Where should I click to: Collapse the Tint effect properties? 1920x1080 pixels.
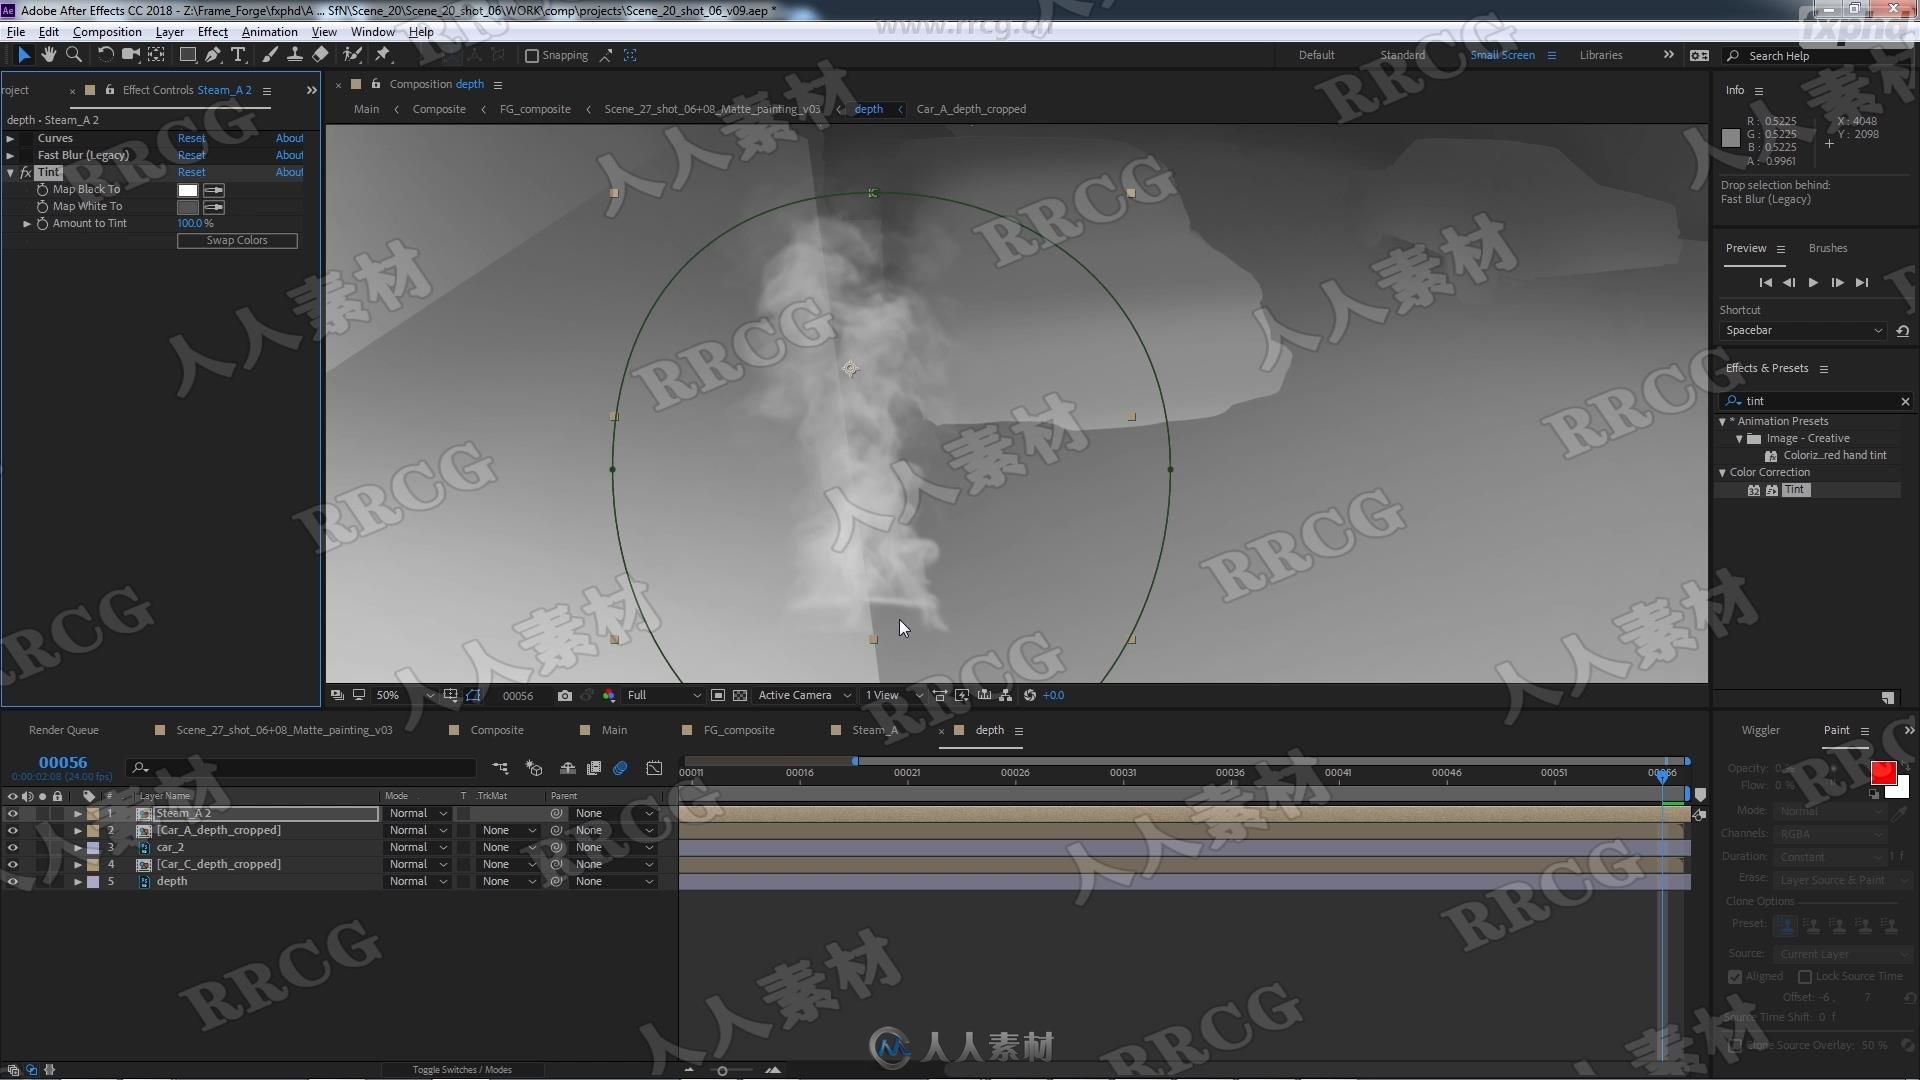pyautogui.click(x=10, y=173)
